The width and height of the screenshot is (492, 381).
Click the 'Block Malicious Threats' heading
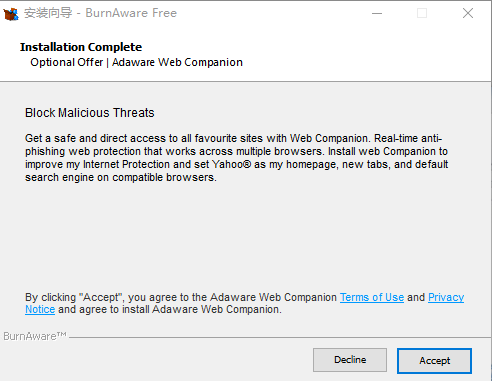90,113
